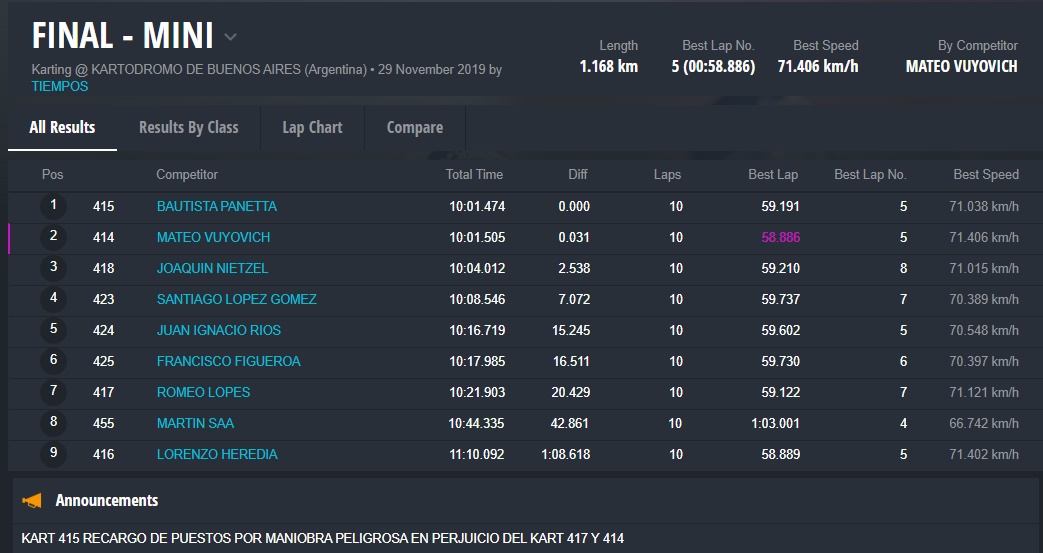Open SANTIAGO LOPEZ GOMEZ profile
The height and width of the screenshot is (553, 1043).
click(236, 299)
